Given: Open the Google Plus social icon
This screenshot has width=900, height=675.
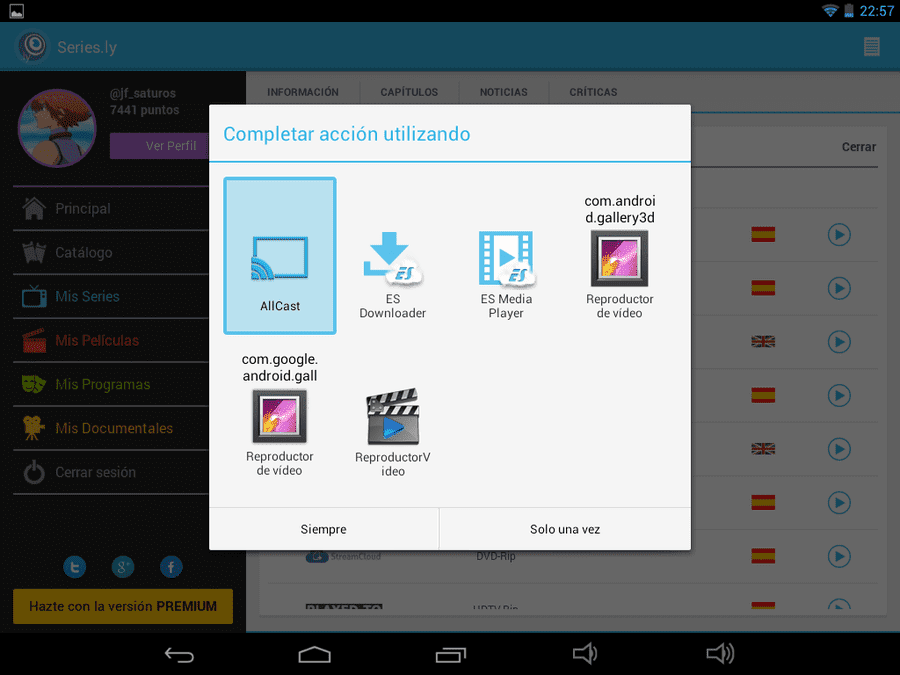Looking at the screenshot, I should click(123, 567).
